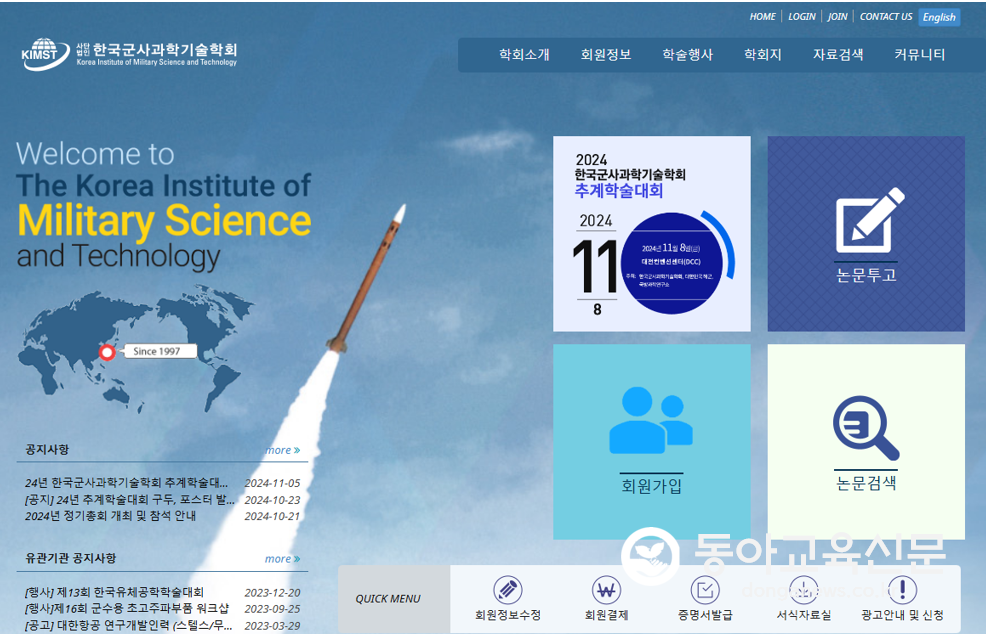Image resolution: width=986 pixels, height=634 pixels.
Task: Switch the site to English
Action: coord(939,17)
